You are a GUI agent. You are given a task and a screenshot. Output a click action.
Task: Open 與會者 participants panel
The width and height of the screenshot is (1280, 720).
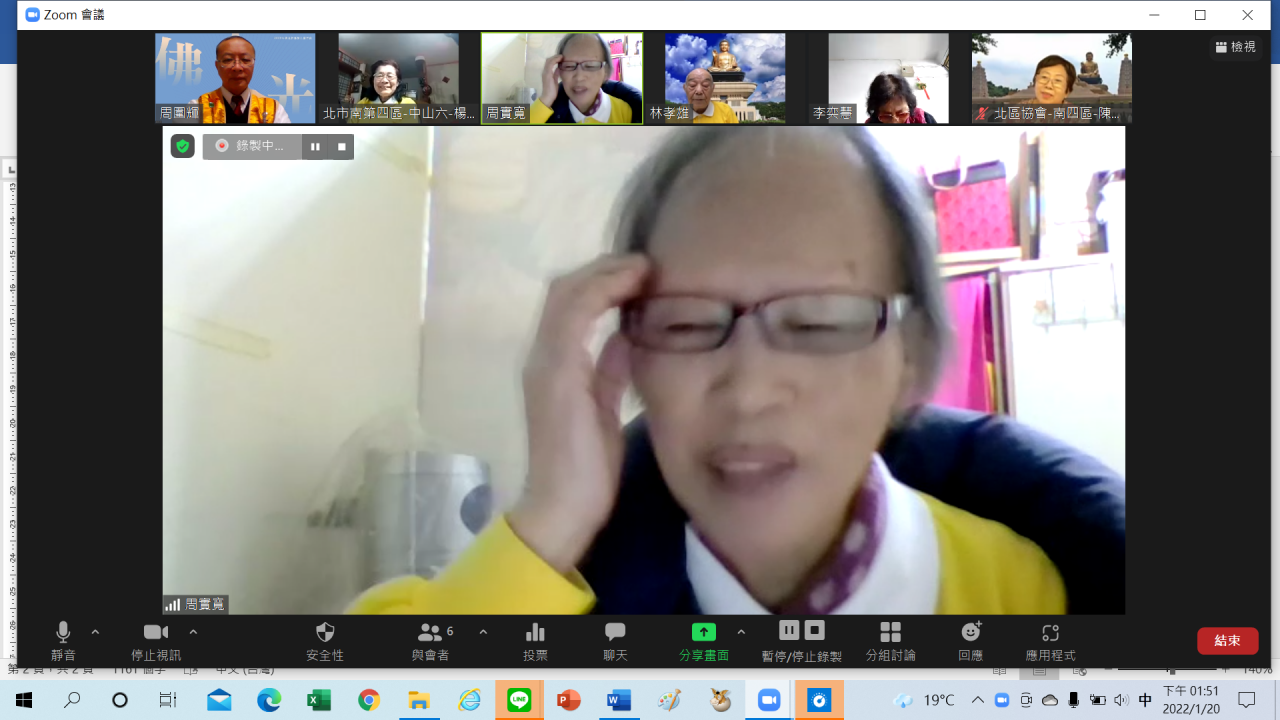click(x=431, y=640)
